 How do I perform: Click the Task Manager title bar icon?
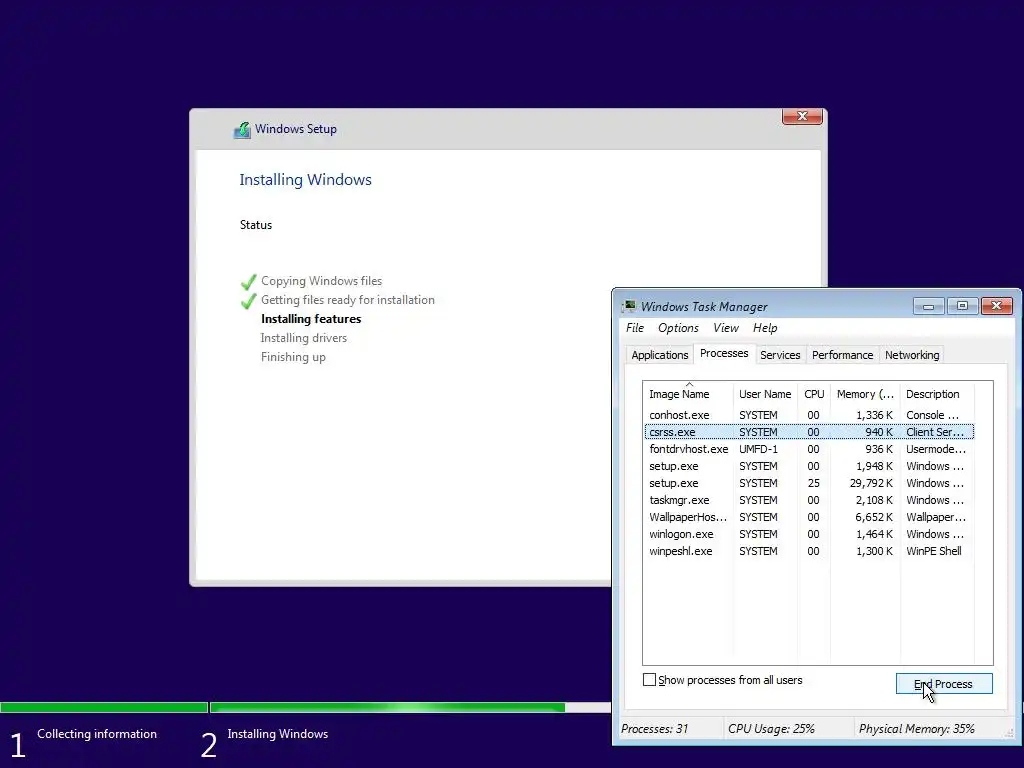pos(630,306)
